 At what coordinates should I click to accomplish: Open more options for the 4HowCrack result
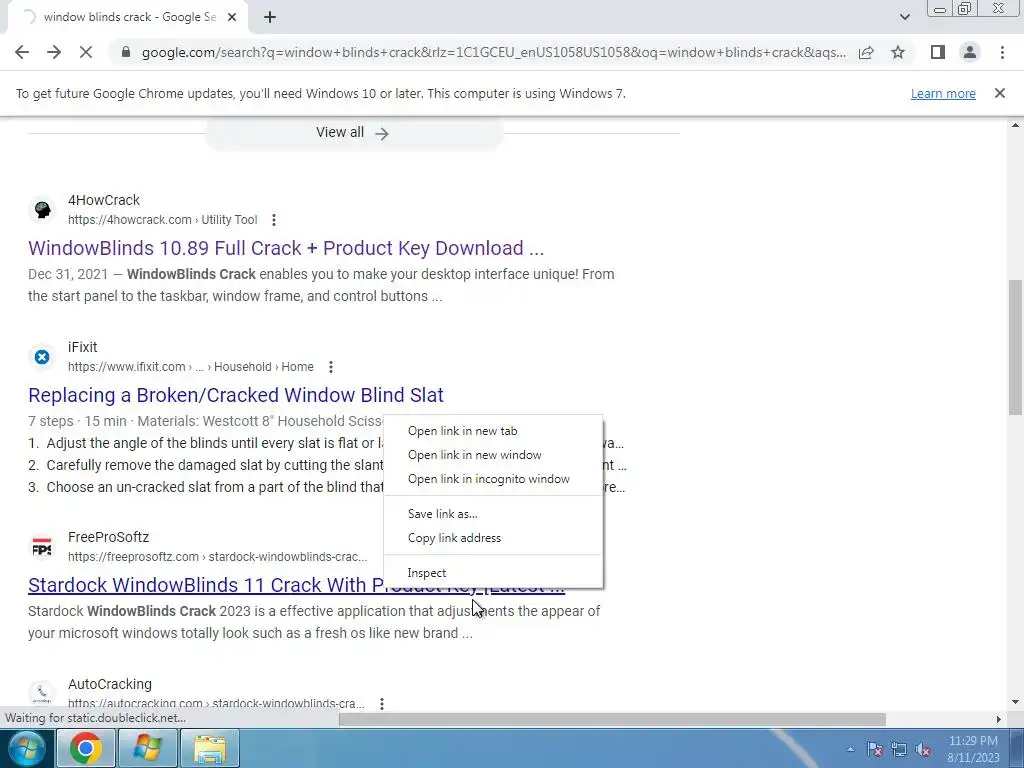pyautogui.click(x=274, y=220)
